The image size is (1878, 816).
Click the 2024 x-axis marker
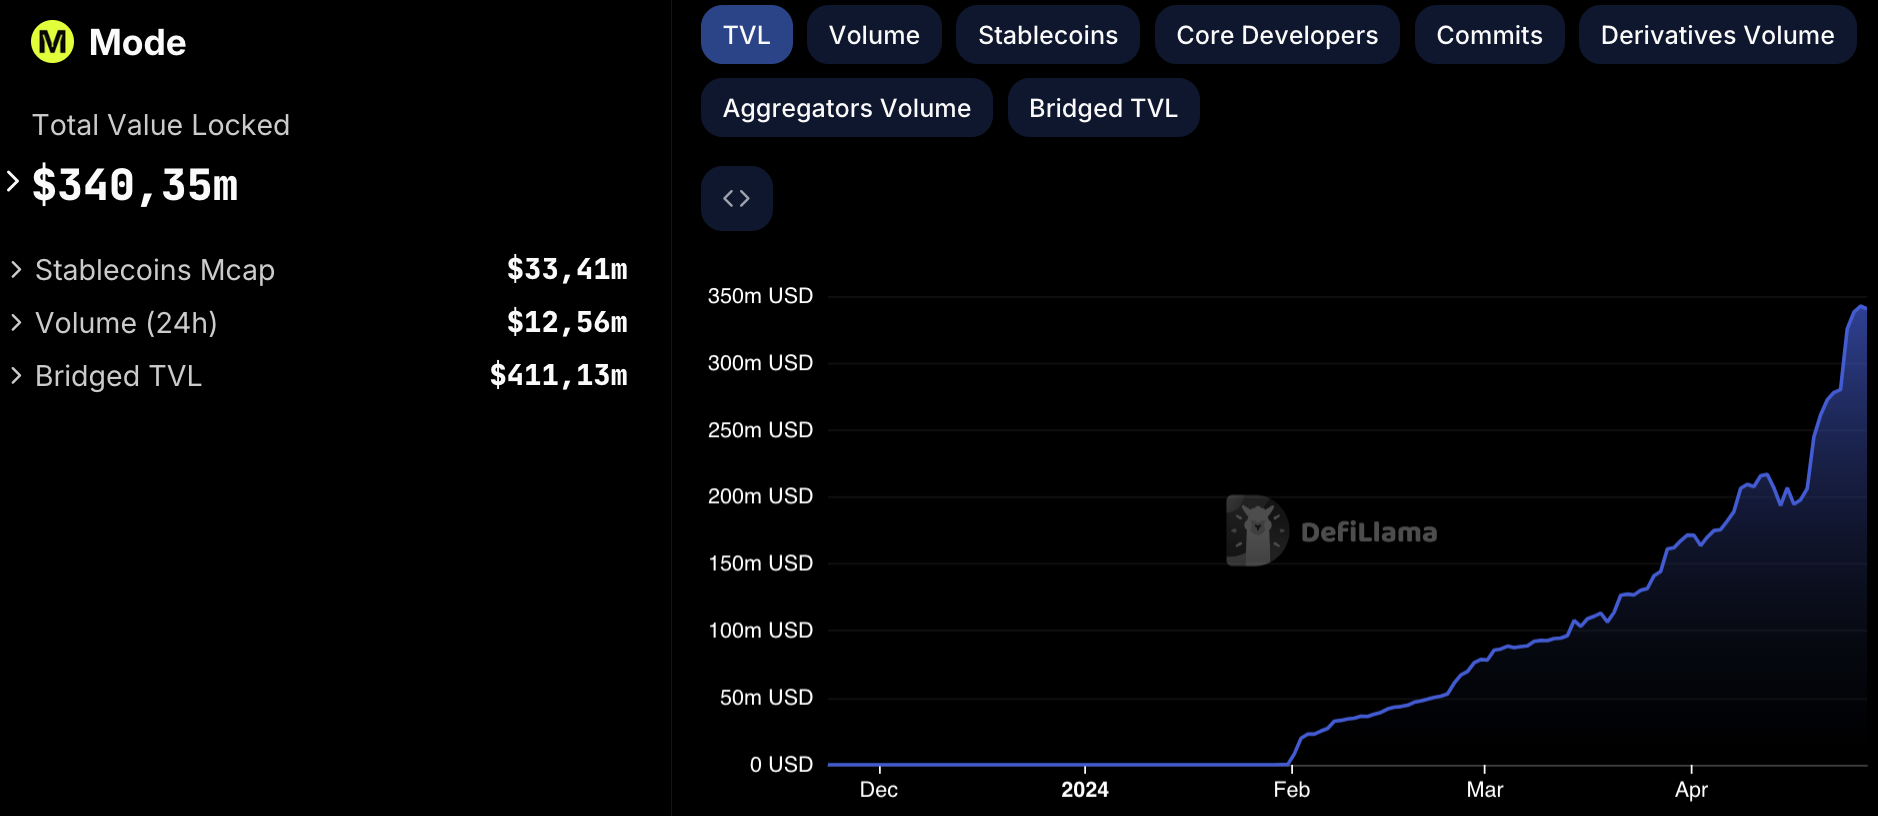click(1085, 790)
